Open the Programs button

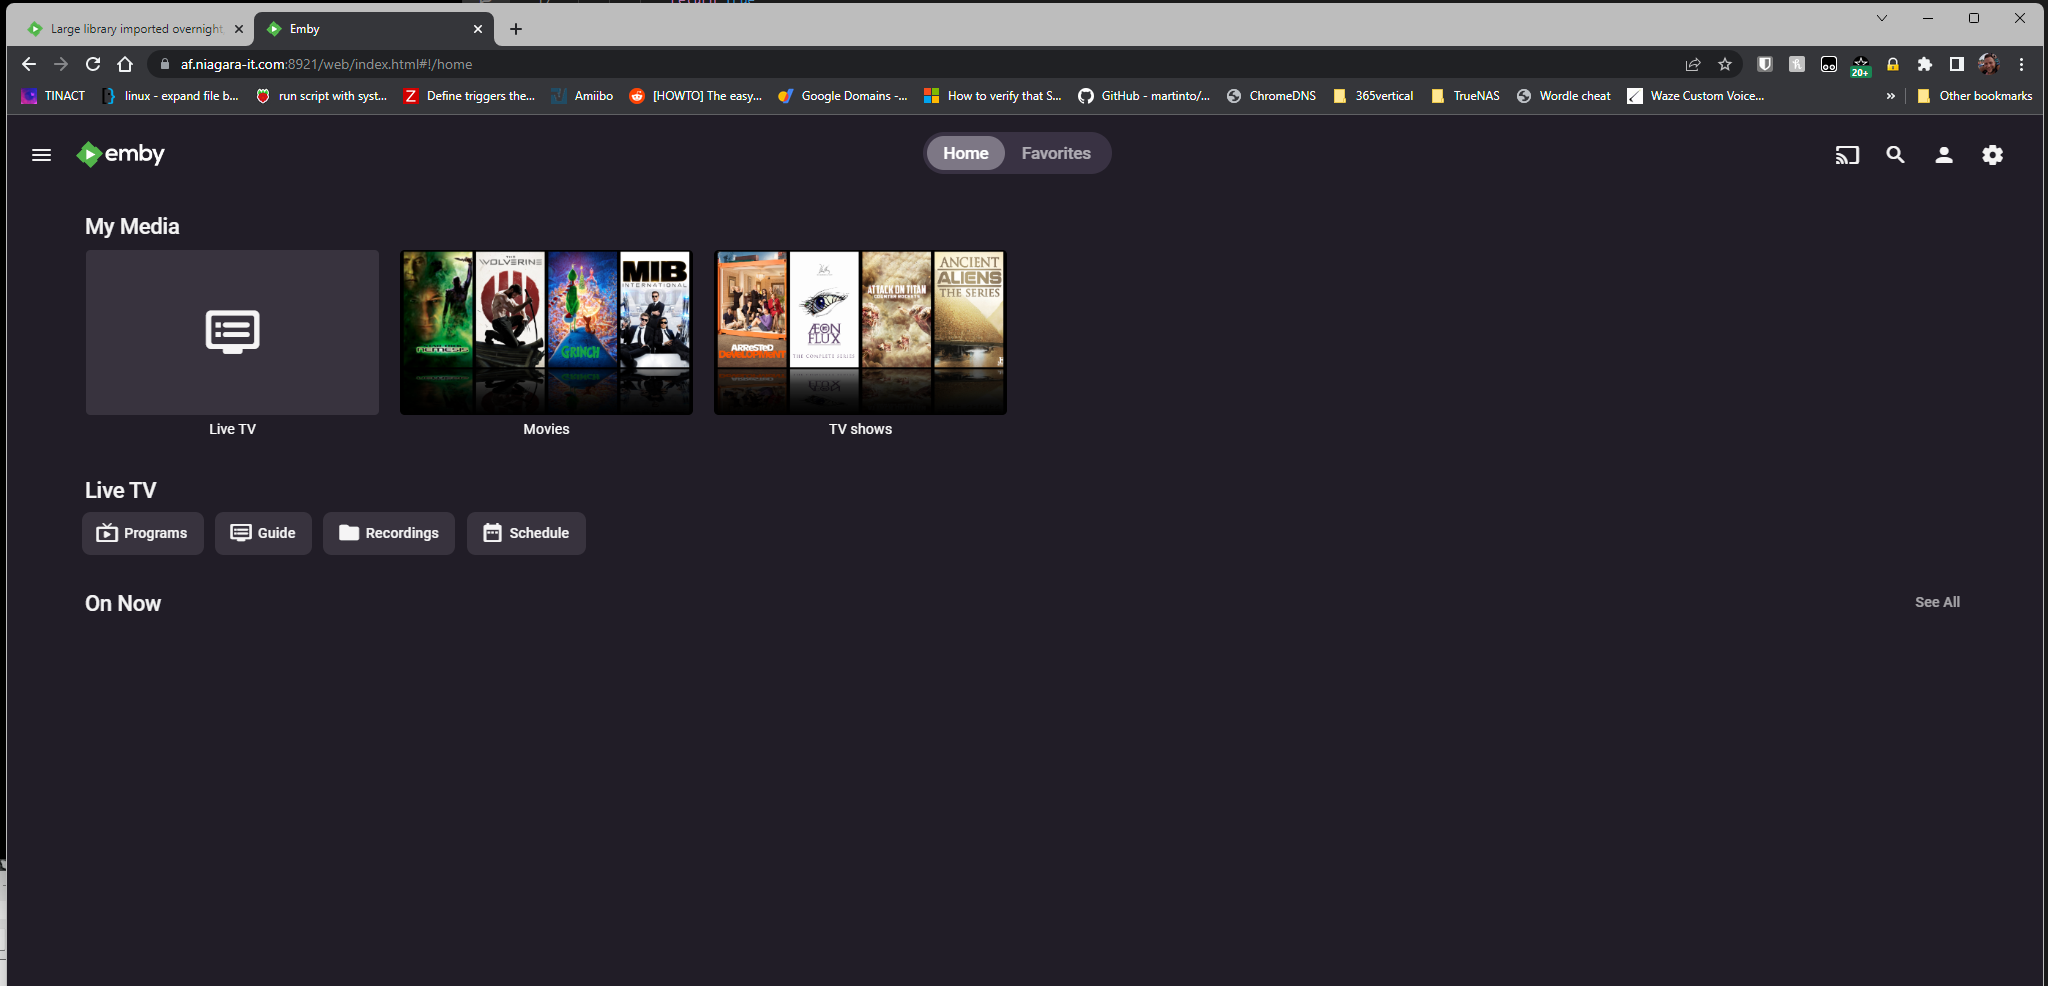[143, 533]
